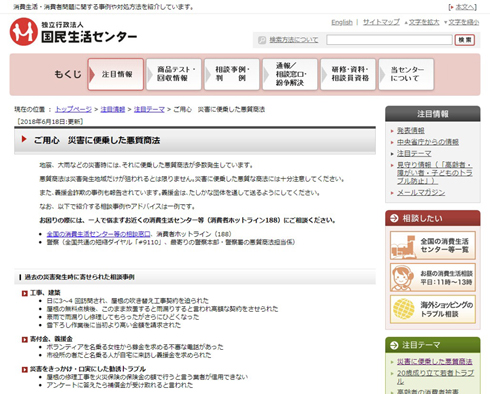Open 全国の消費生活センター等一覧 banner
This screenshot has width=490, height=394.
(433, 246)
